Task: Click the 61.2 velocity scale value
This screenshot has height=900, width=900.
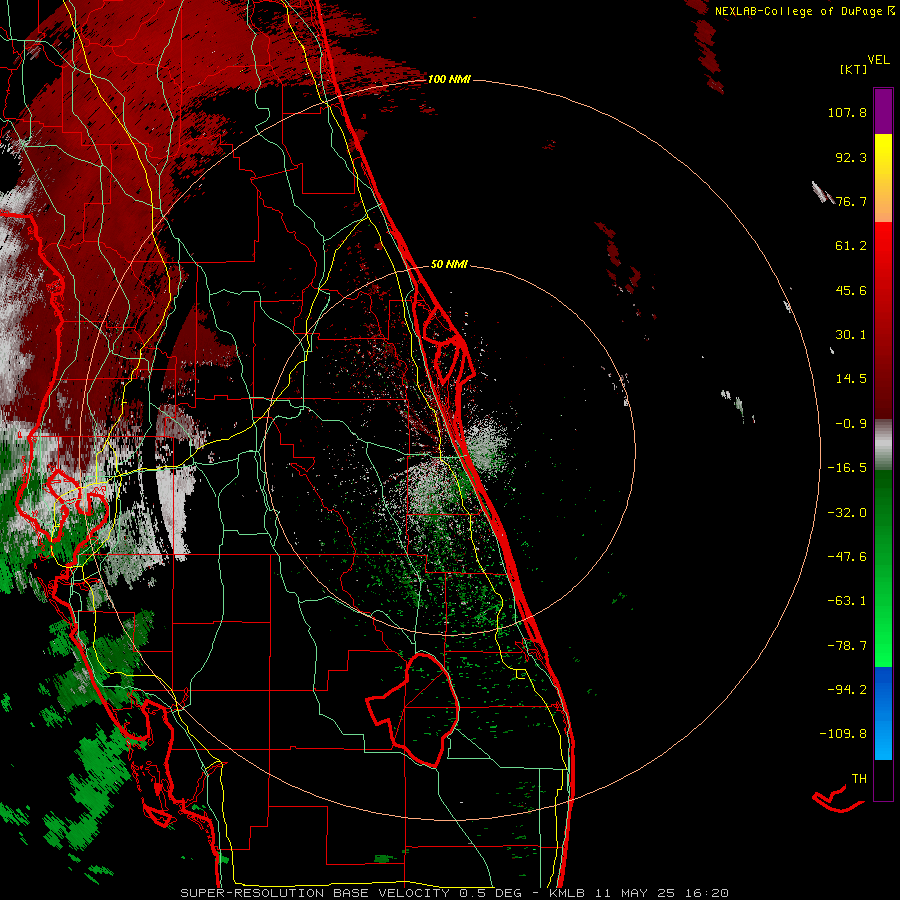Action: 851,246
